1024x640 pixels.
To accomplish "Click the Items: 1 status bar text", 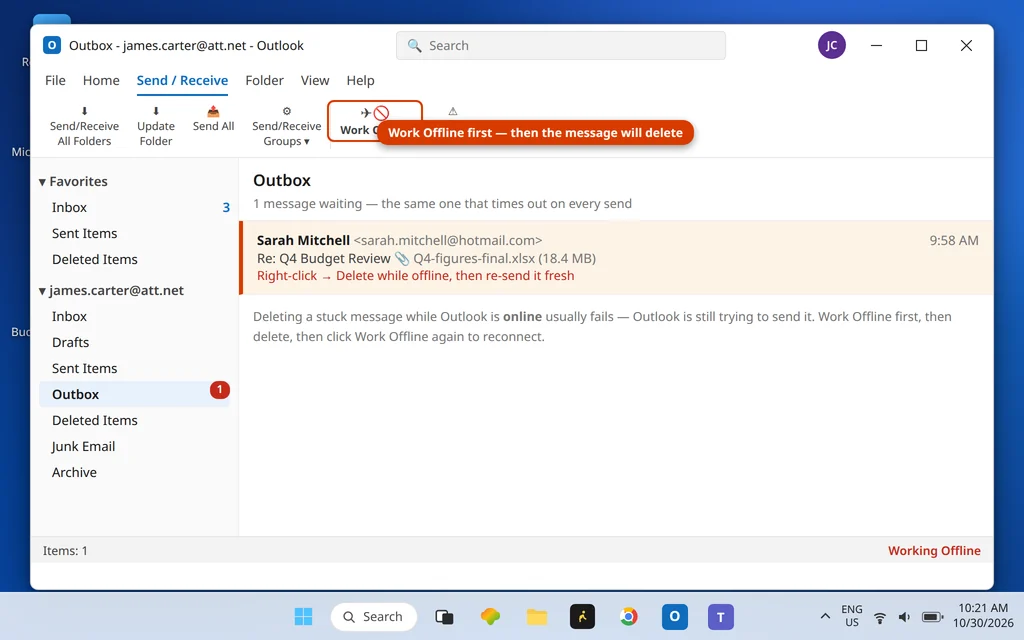I will (65, 551).
